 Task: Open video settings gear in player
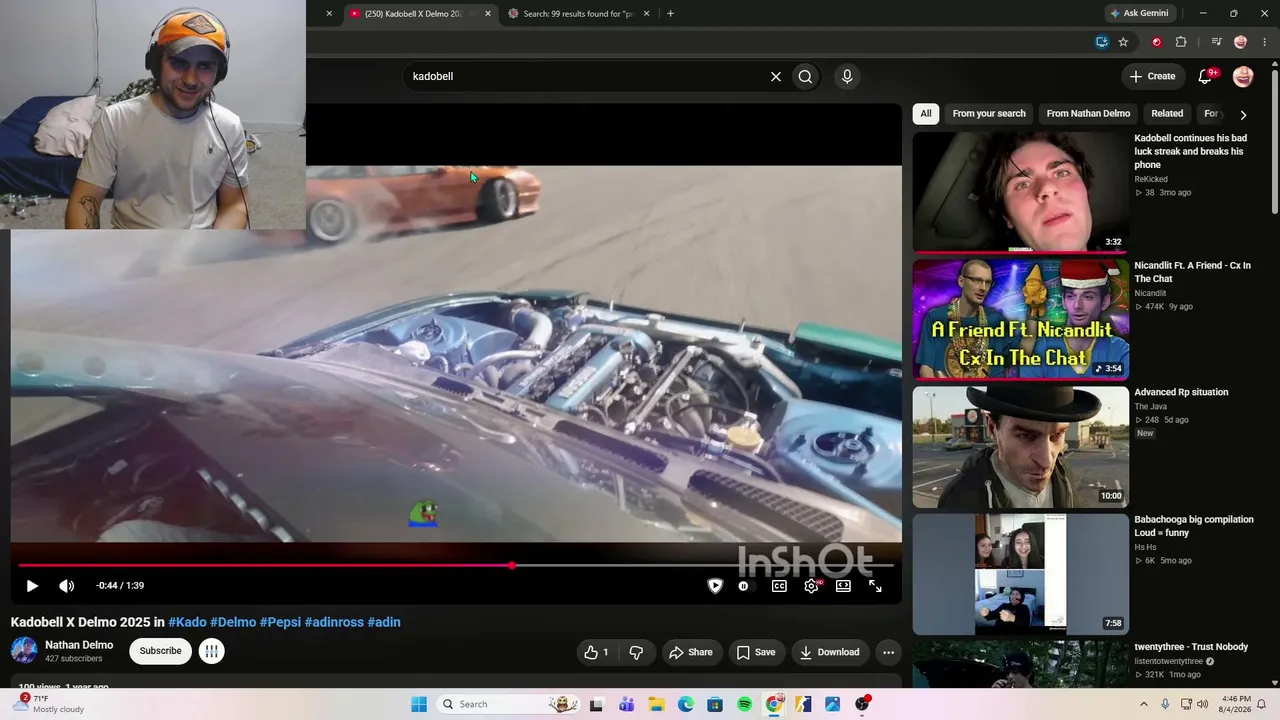click(811, 586)
